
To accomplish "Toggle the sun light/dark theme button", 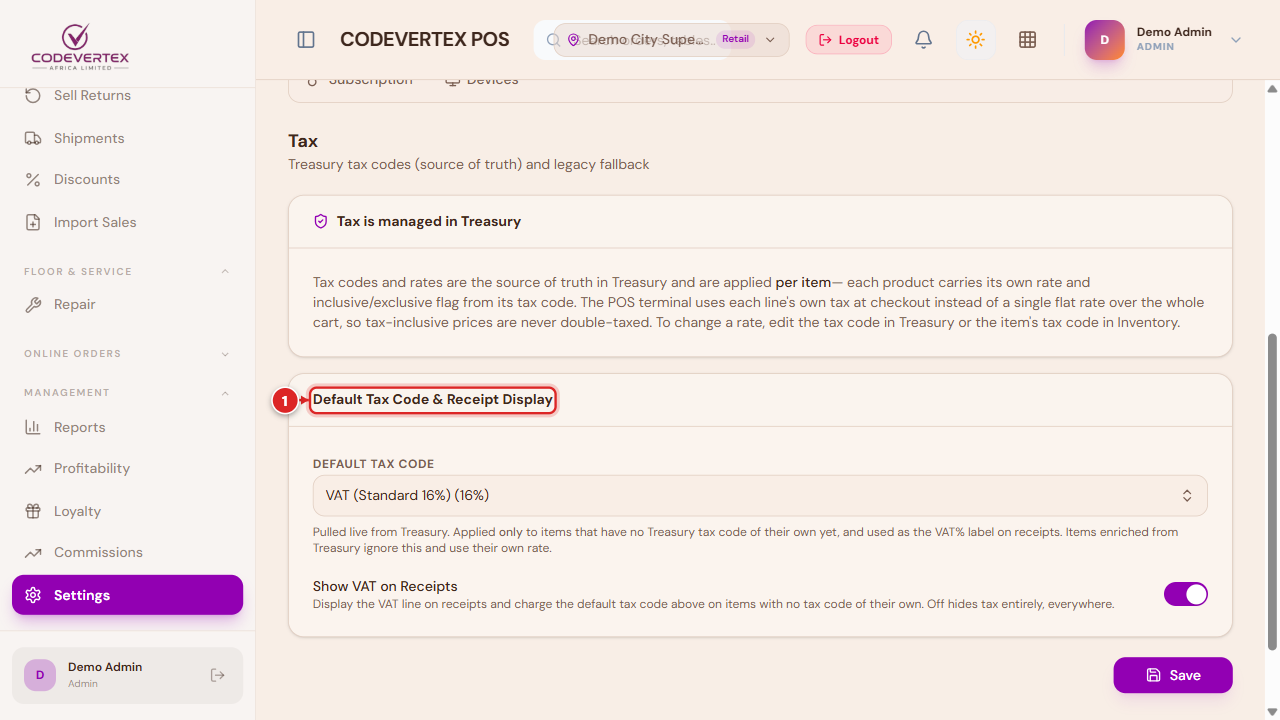I will click(975, 40).
